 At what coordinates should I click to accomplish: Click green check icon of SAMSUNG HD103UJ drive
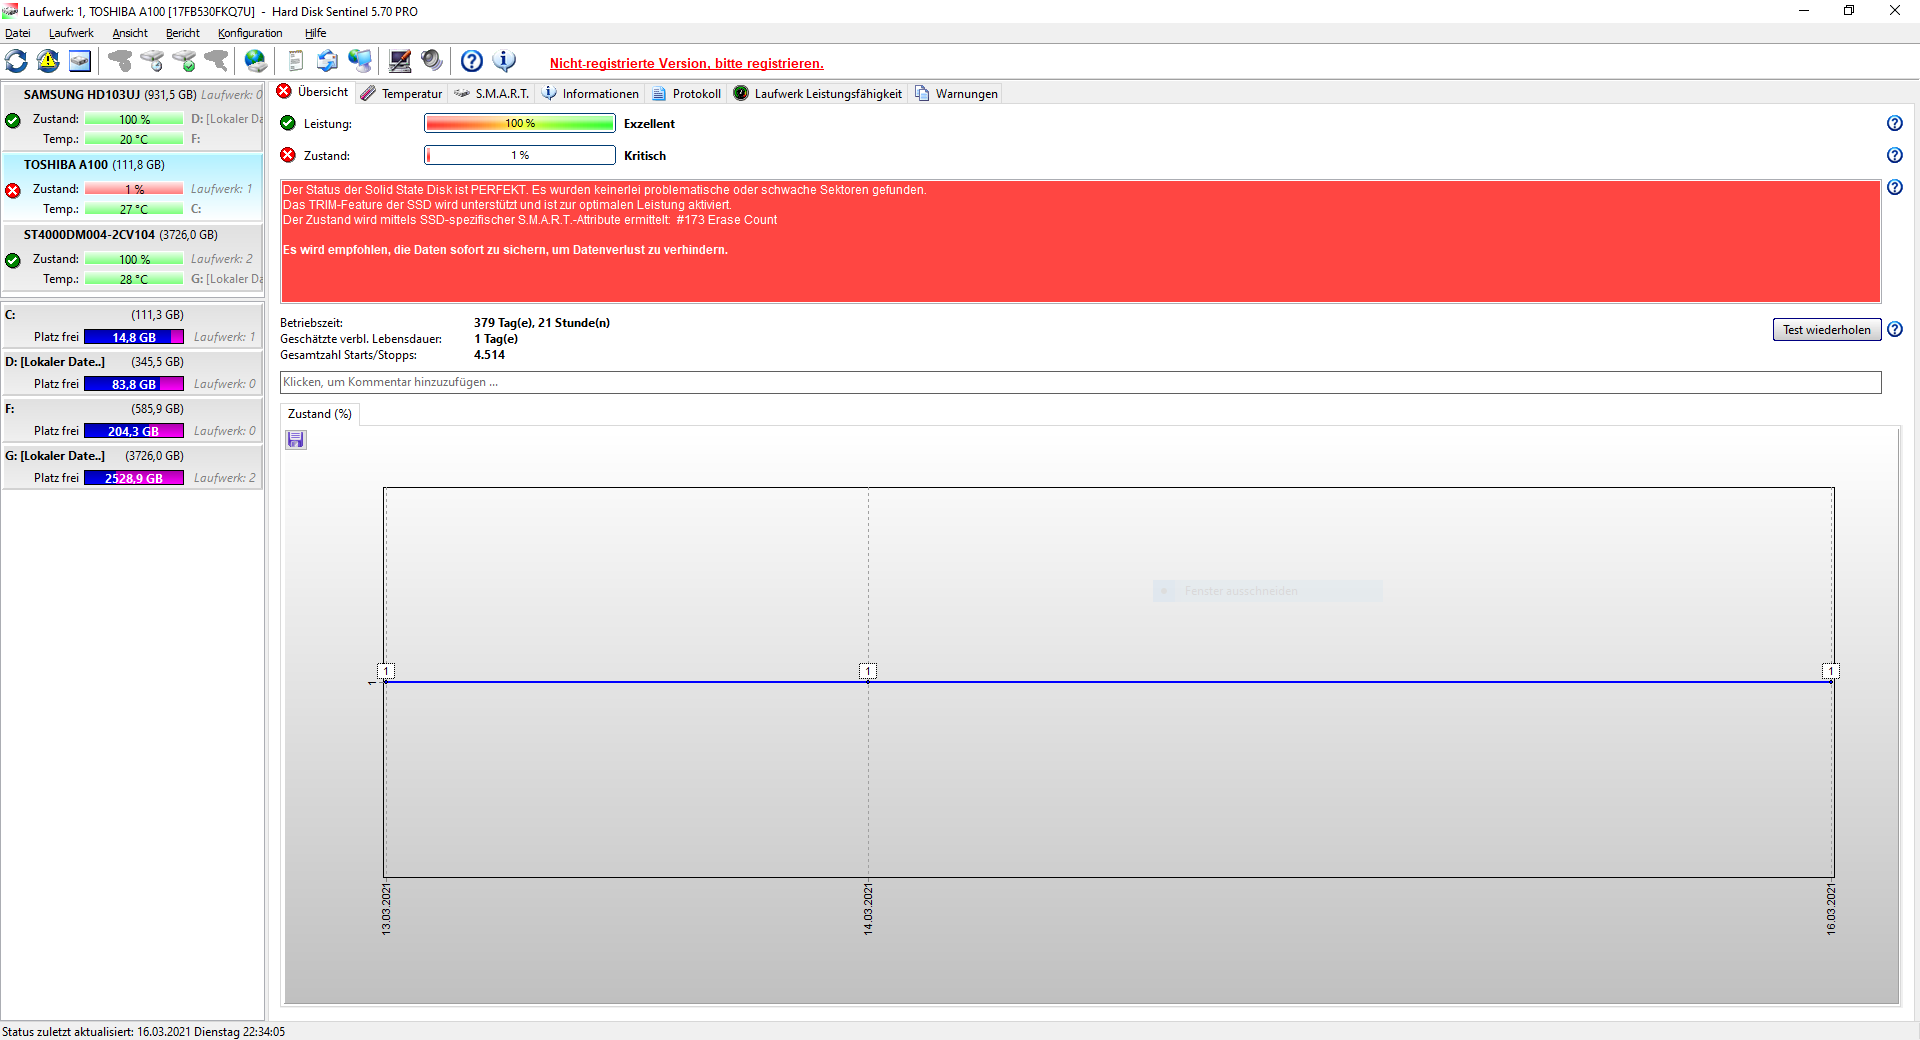coord(13,121)
